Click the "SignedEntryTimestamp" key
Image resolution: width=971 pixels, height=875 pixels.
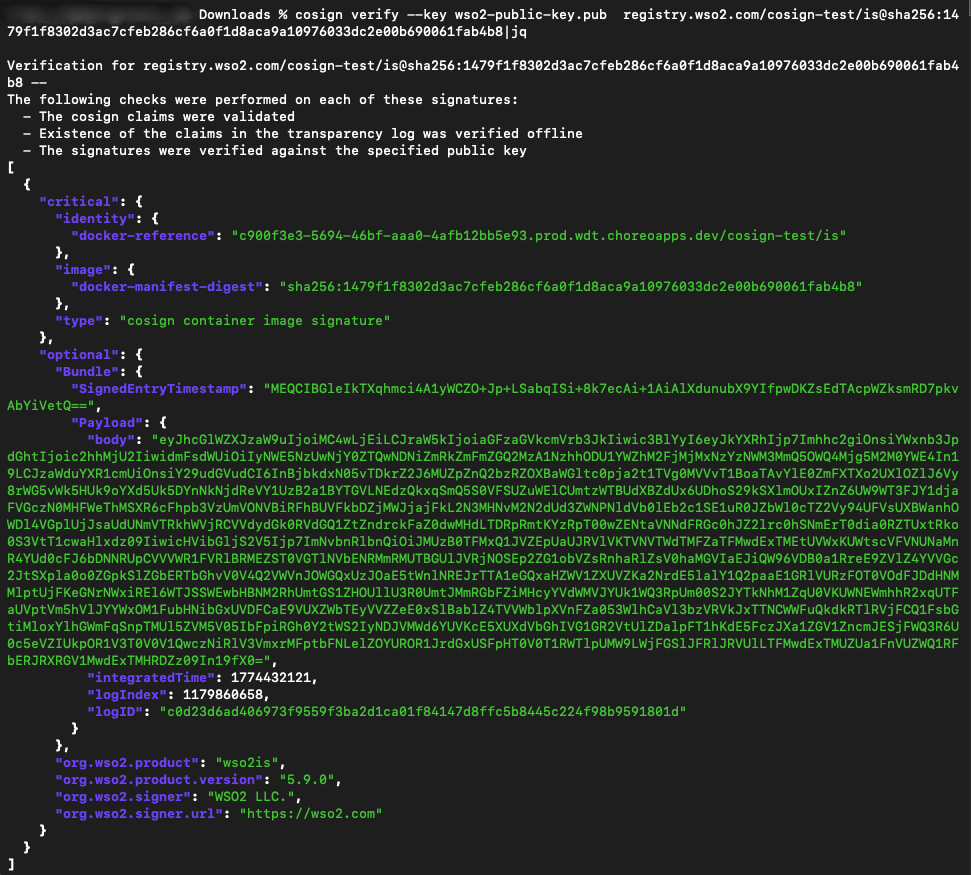159,389
